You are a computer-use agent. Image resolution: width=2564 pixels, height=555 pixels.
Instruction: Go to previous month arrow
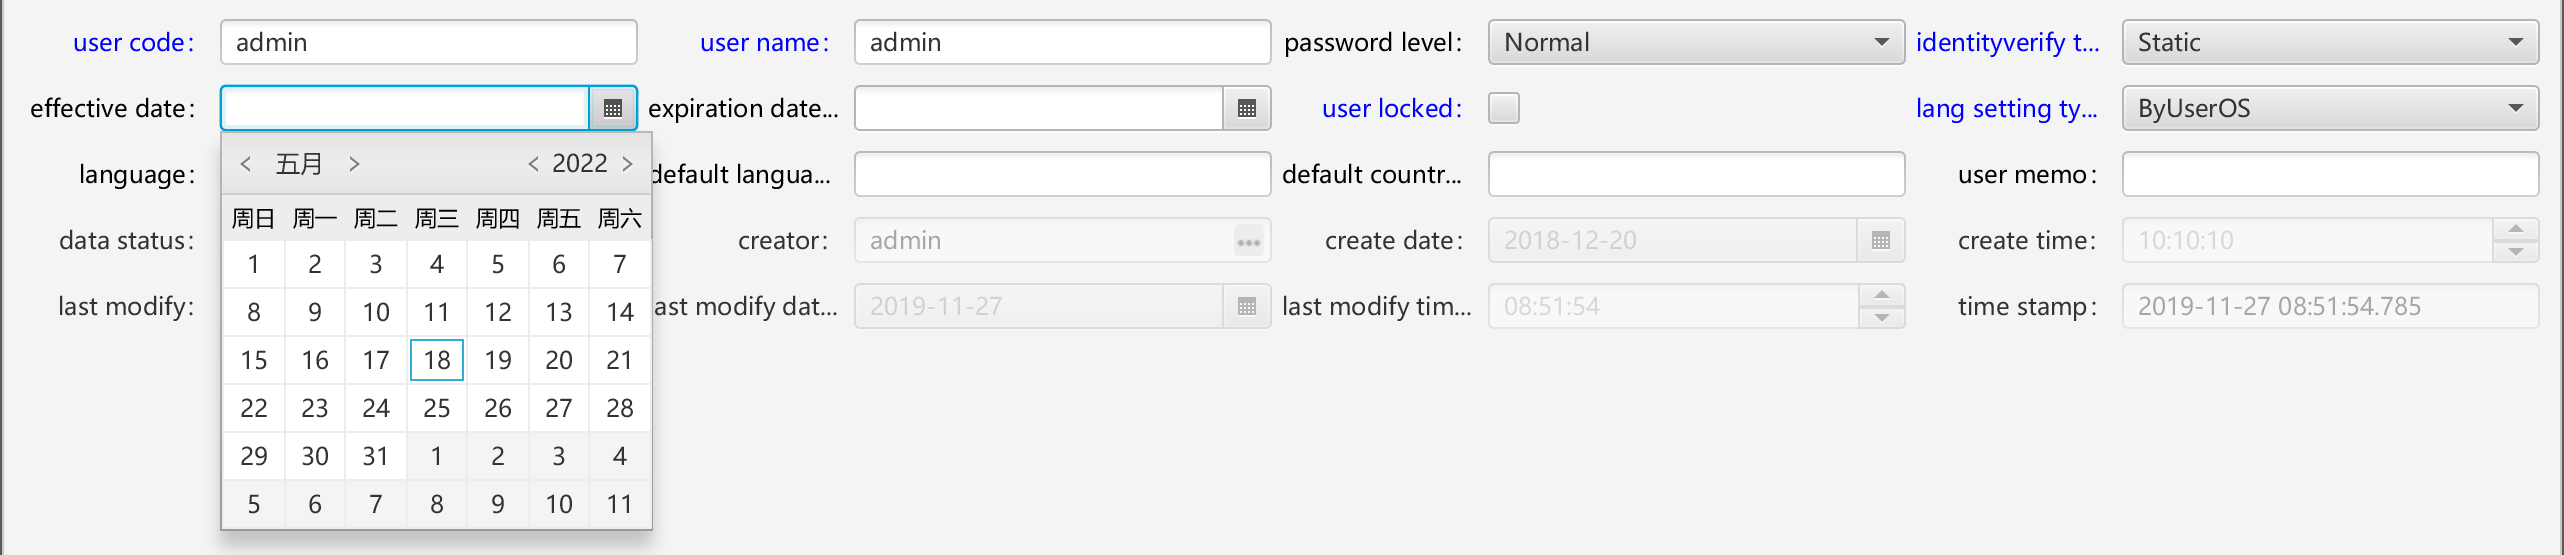pos(246,164)
